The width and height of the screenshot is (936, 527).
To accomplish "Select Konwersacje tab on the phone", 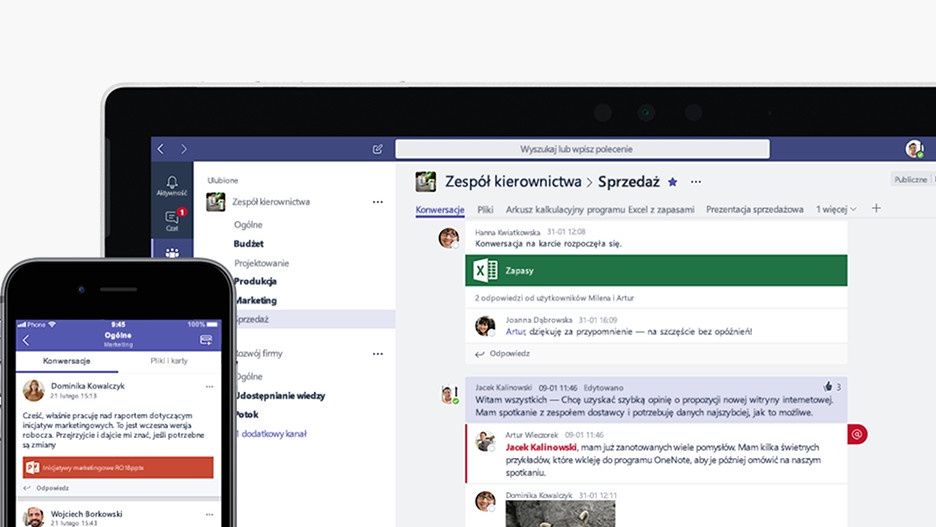I will 67,361.
